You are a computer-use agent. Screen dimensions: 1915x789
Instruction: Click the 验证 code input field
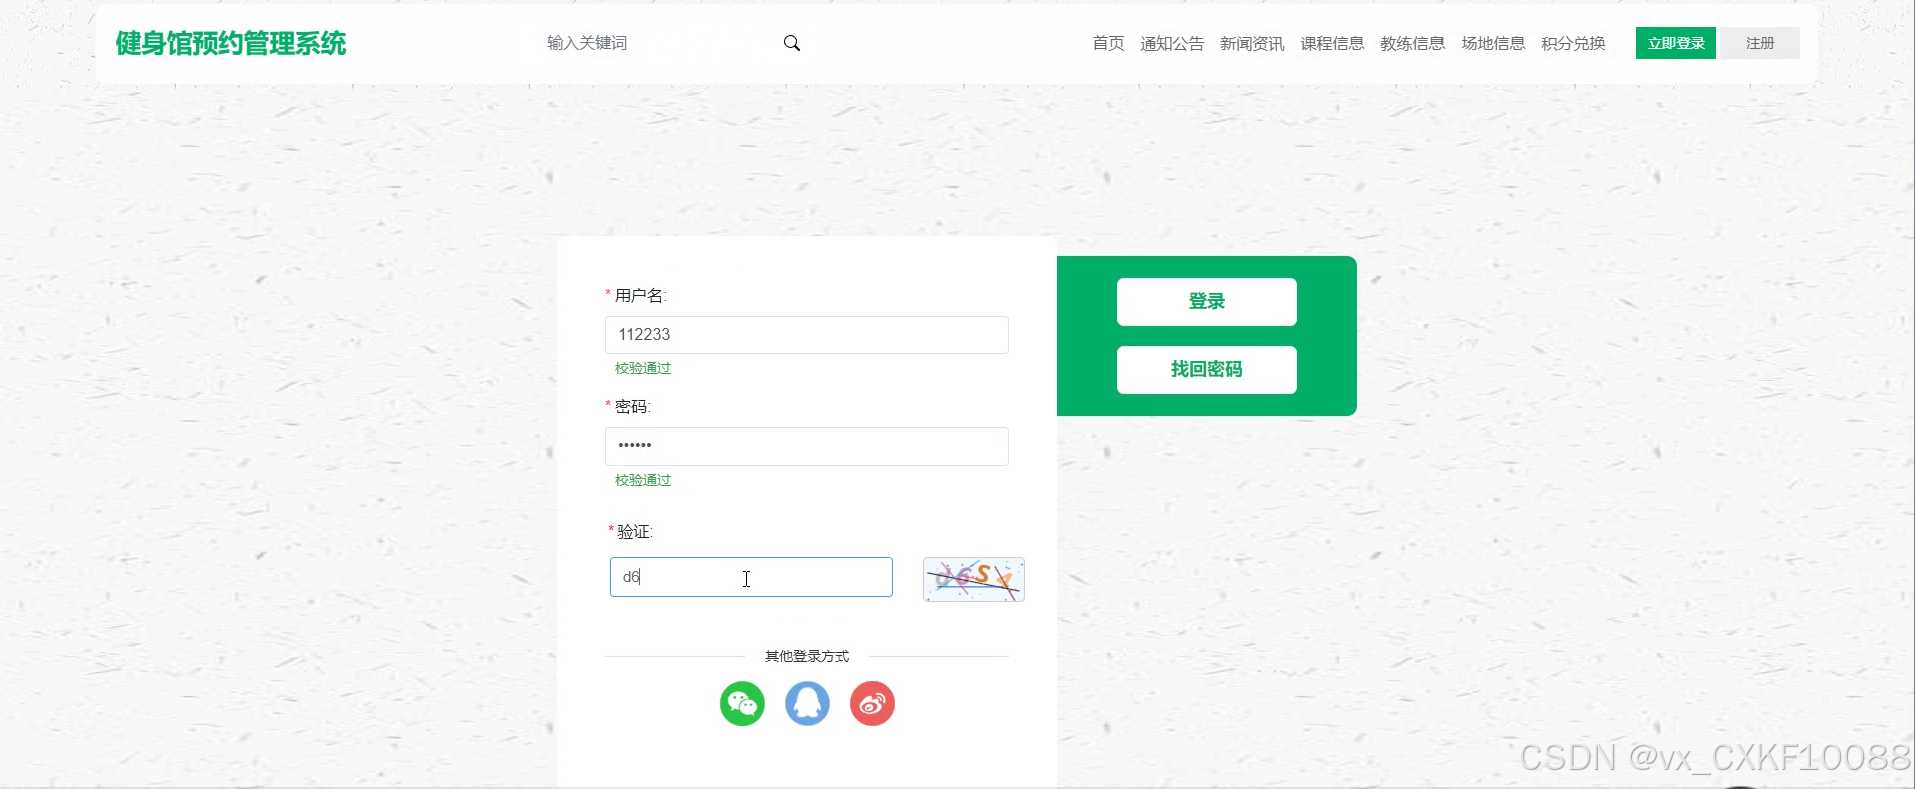tap(751, 577)
